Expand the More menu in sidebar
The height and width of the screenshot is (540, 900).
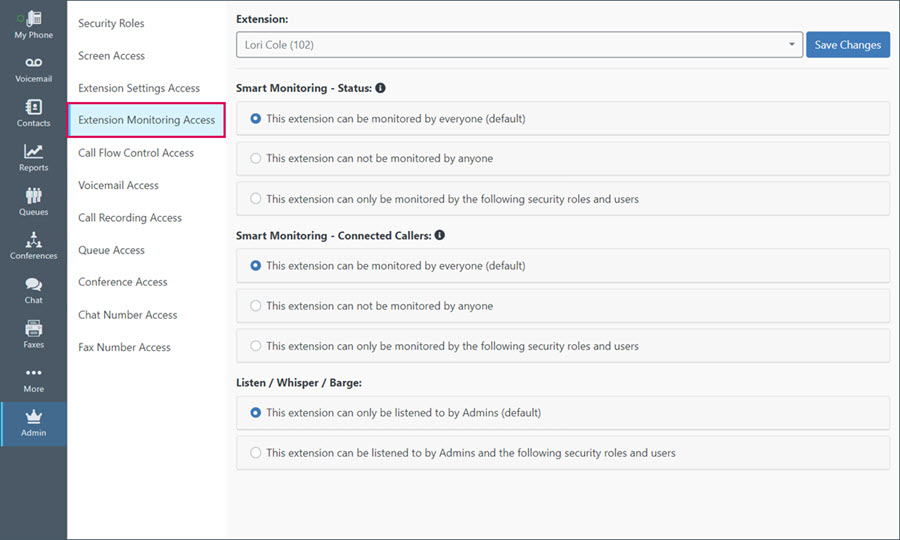(x=33, y=380)
